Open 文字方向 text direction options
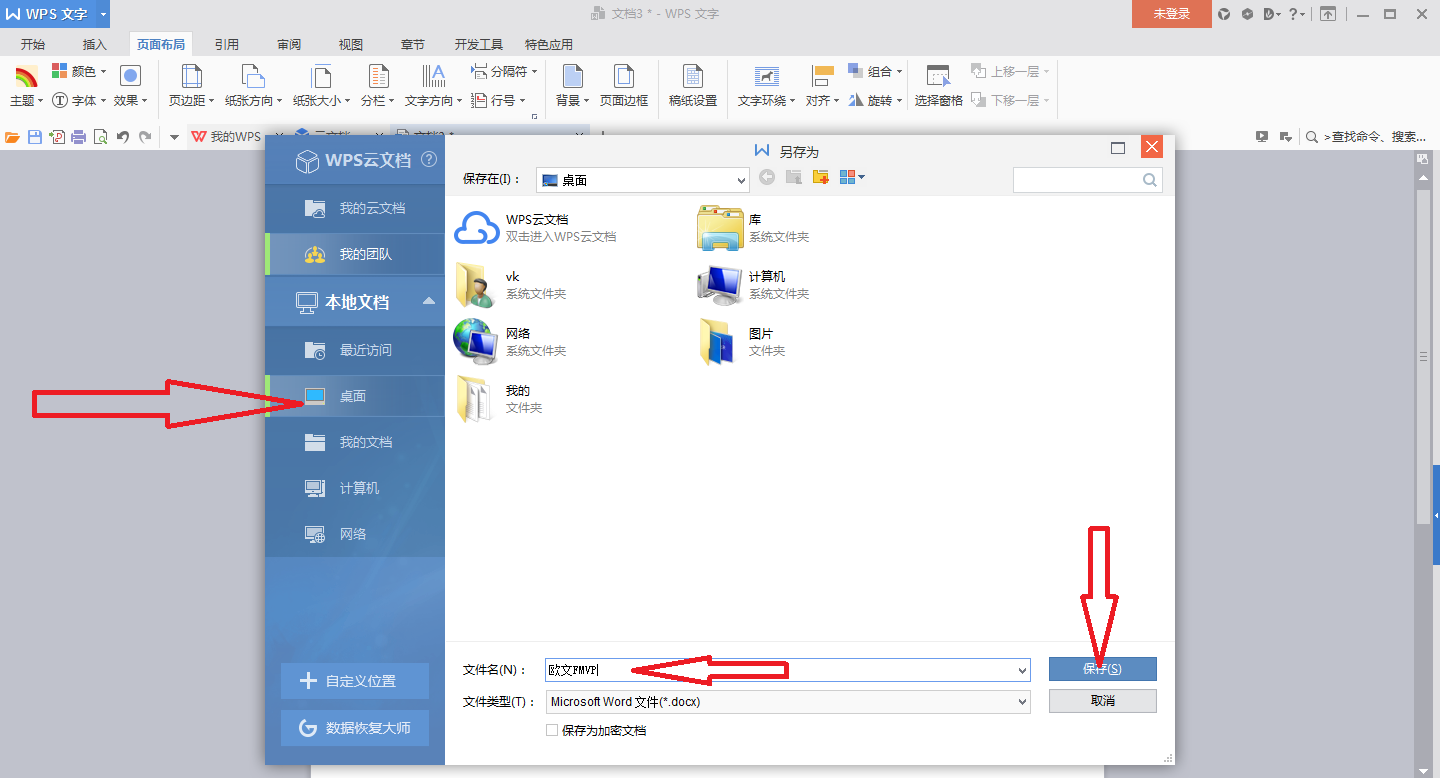1440x778 pixels. [433, 87]
